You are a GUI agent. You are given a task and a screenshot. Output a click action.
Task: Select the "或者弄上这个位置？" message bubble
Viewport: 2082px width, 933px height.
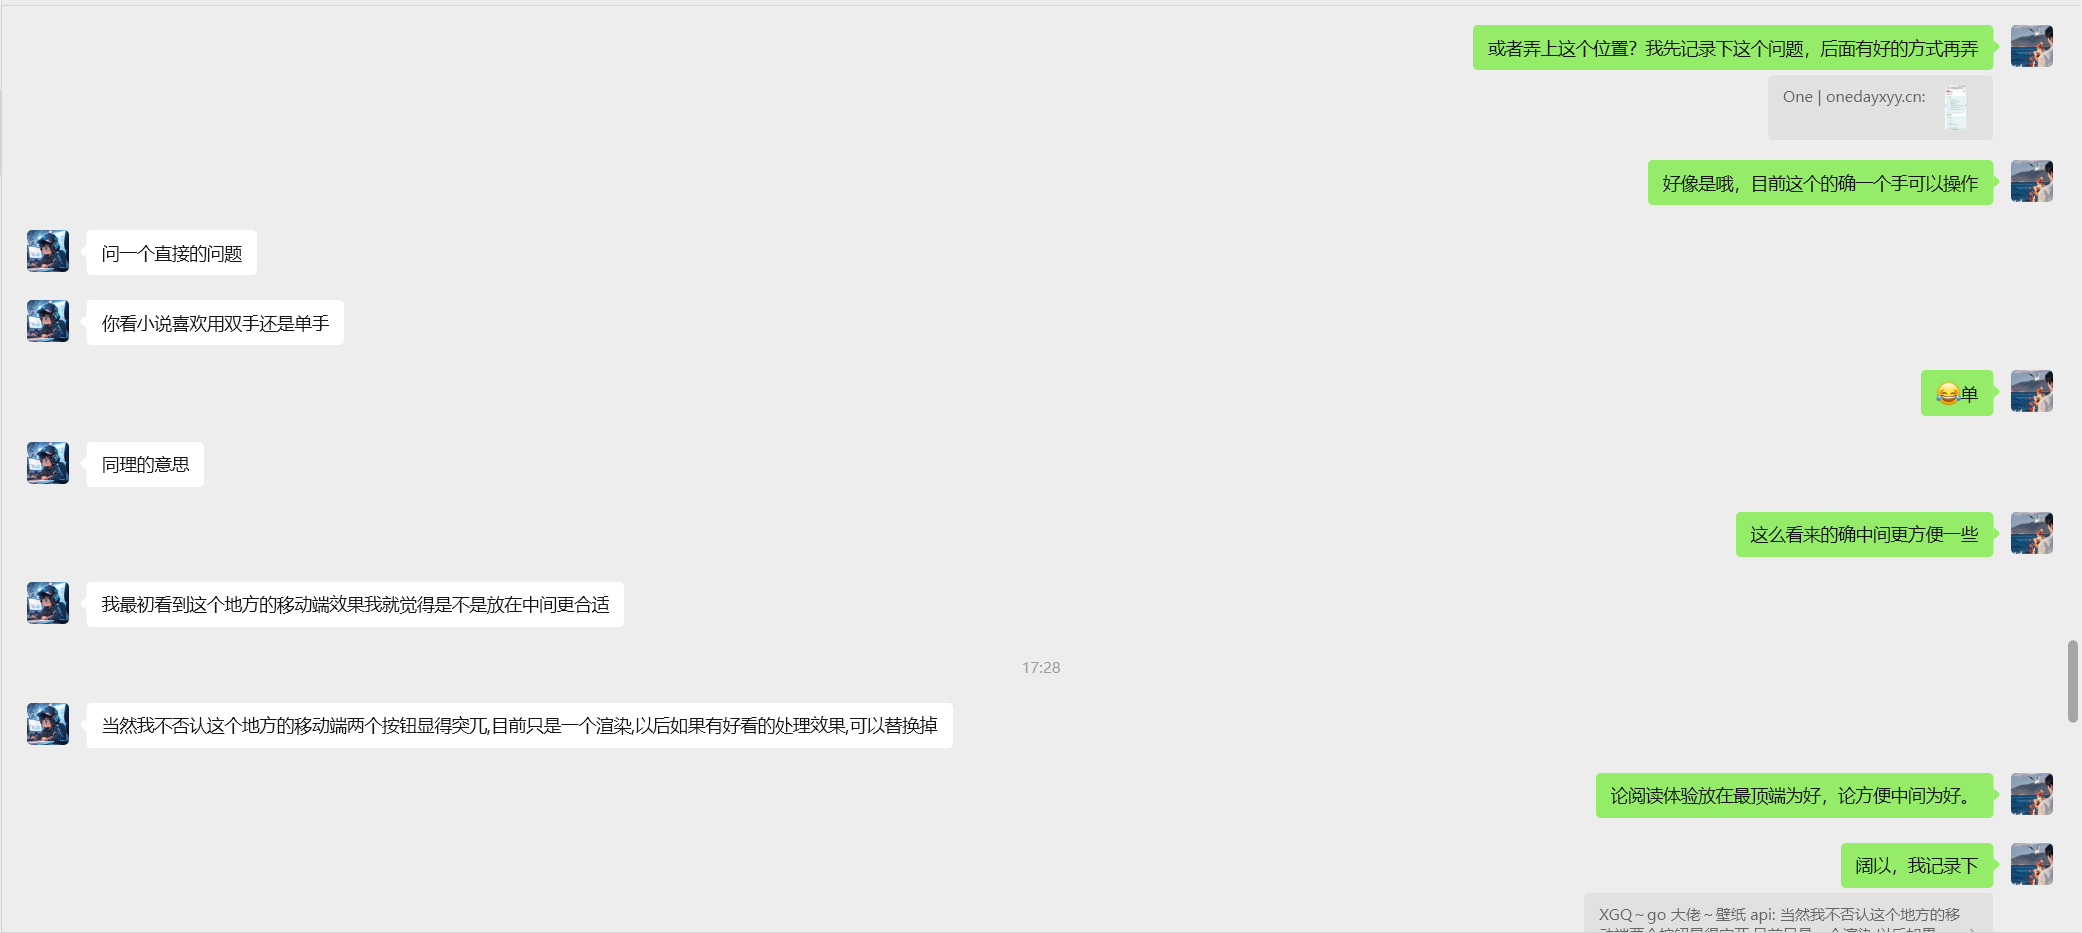1733,48
